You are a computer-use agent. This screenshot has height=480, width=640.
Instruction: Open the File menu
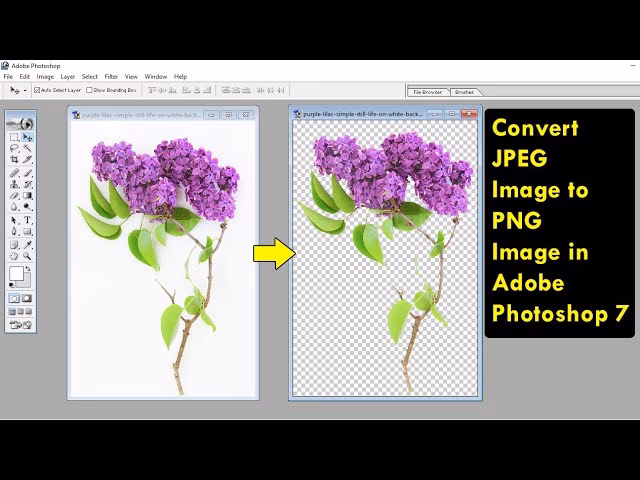tap(8, 76)
